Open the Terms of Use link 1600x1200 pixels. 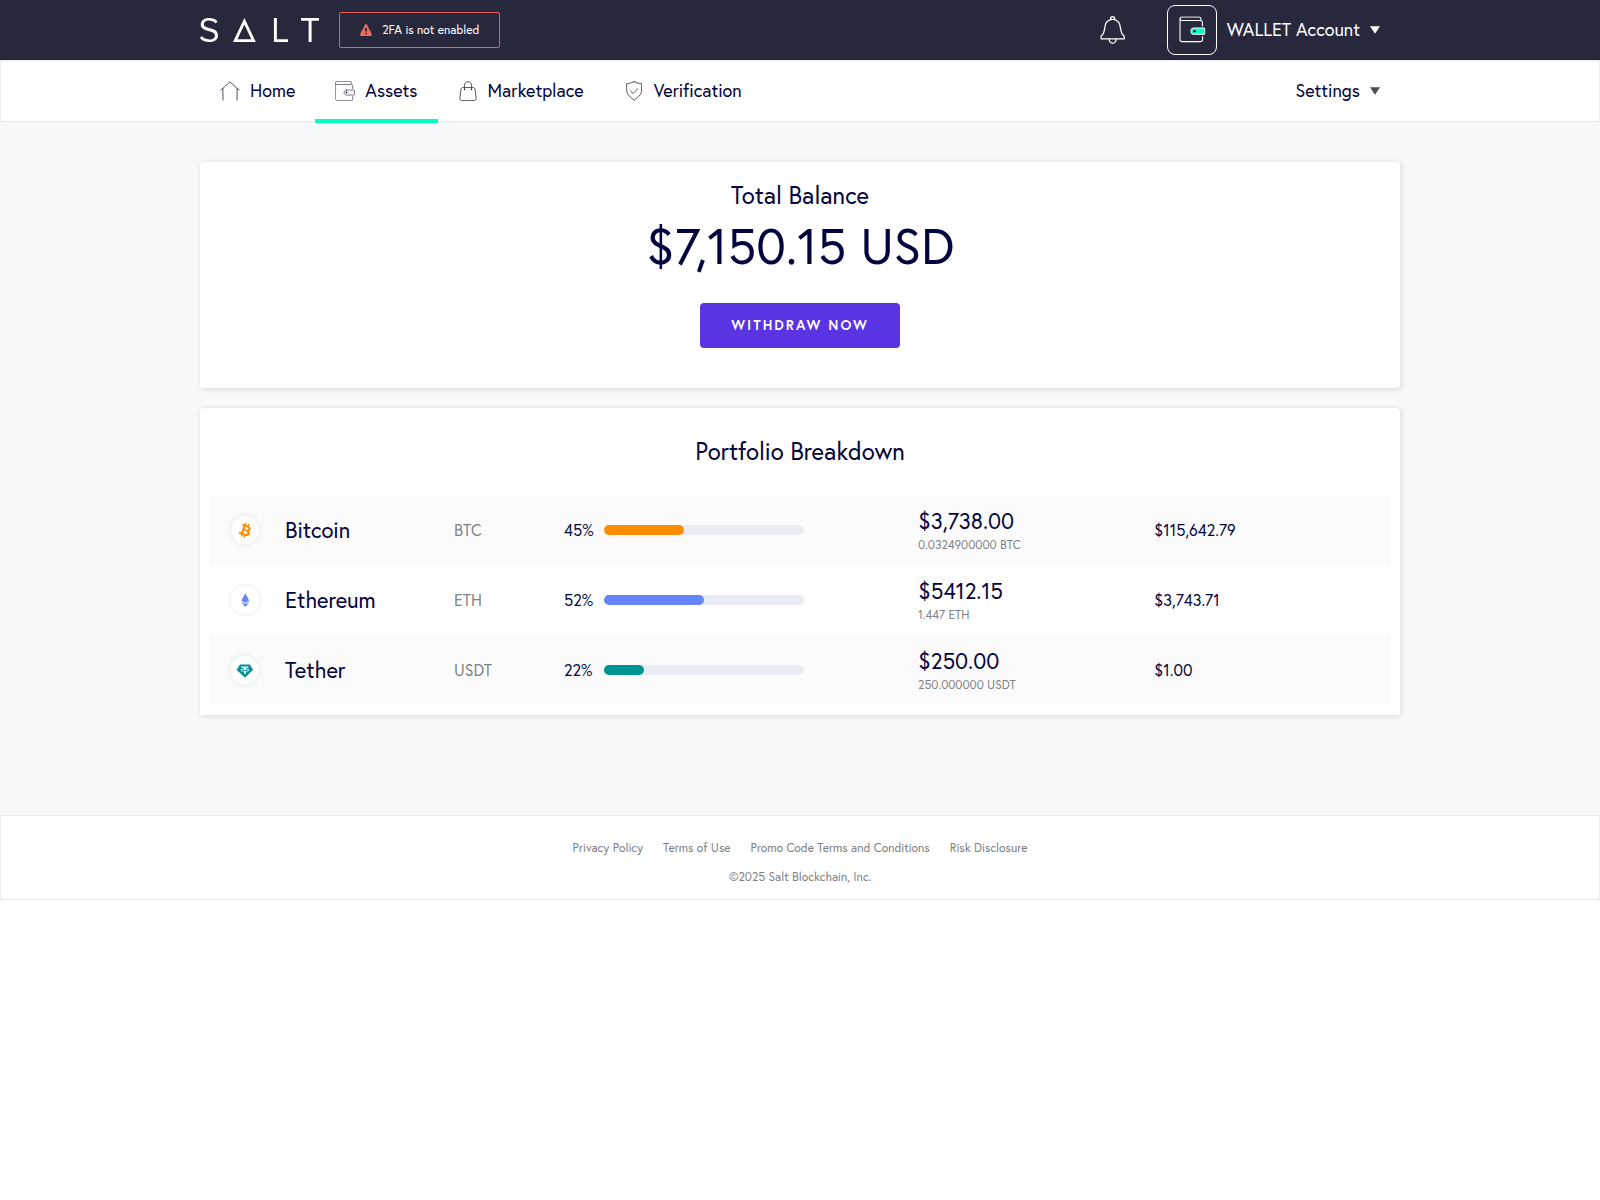click(x=696, y=848)
